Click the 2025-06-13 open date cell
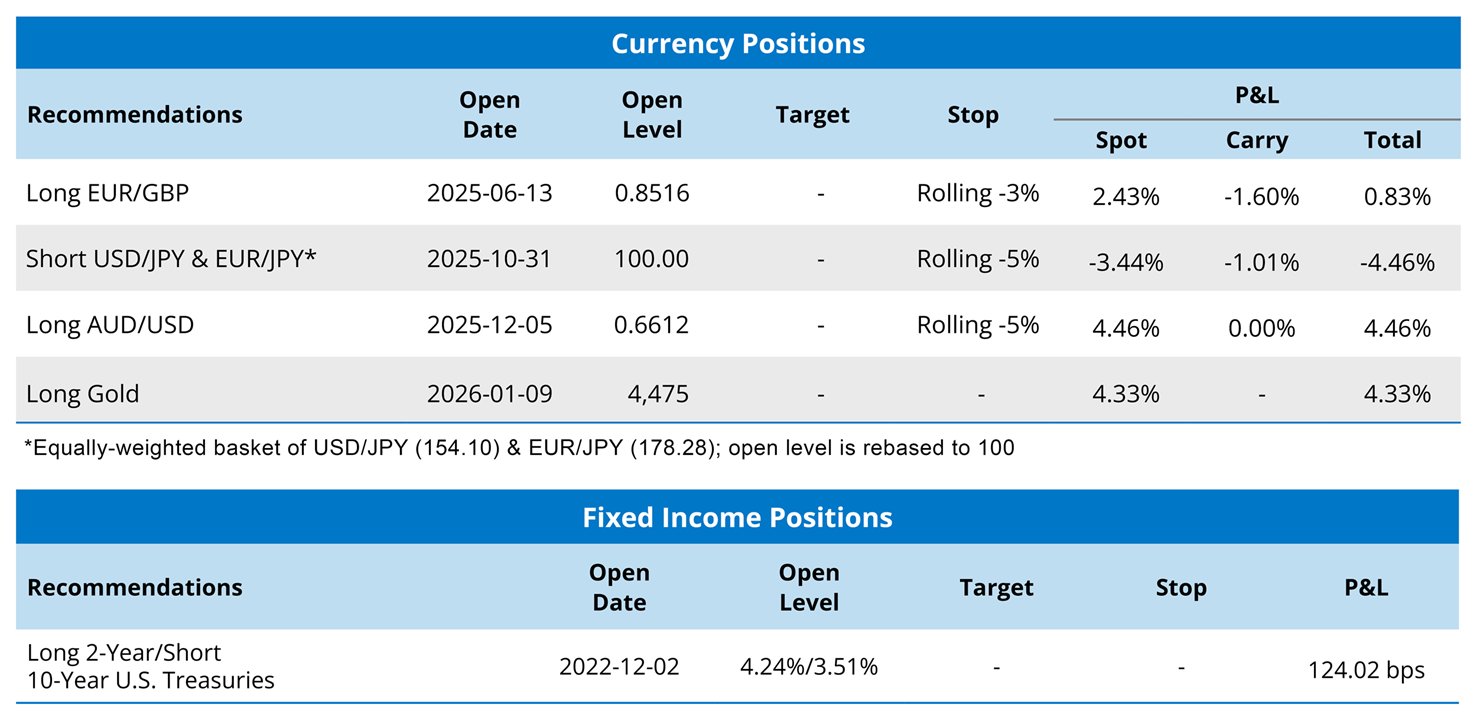 tap(489, 193)
